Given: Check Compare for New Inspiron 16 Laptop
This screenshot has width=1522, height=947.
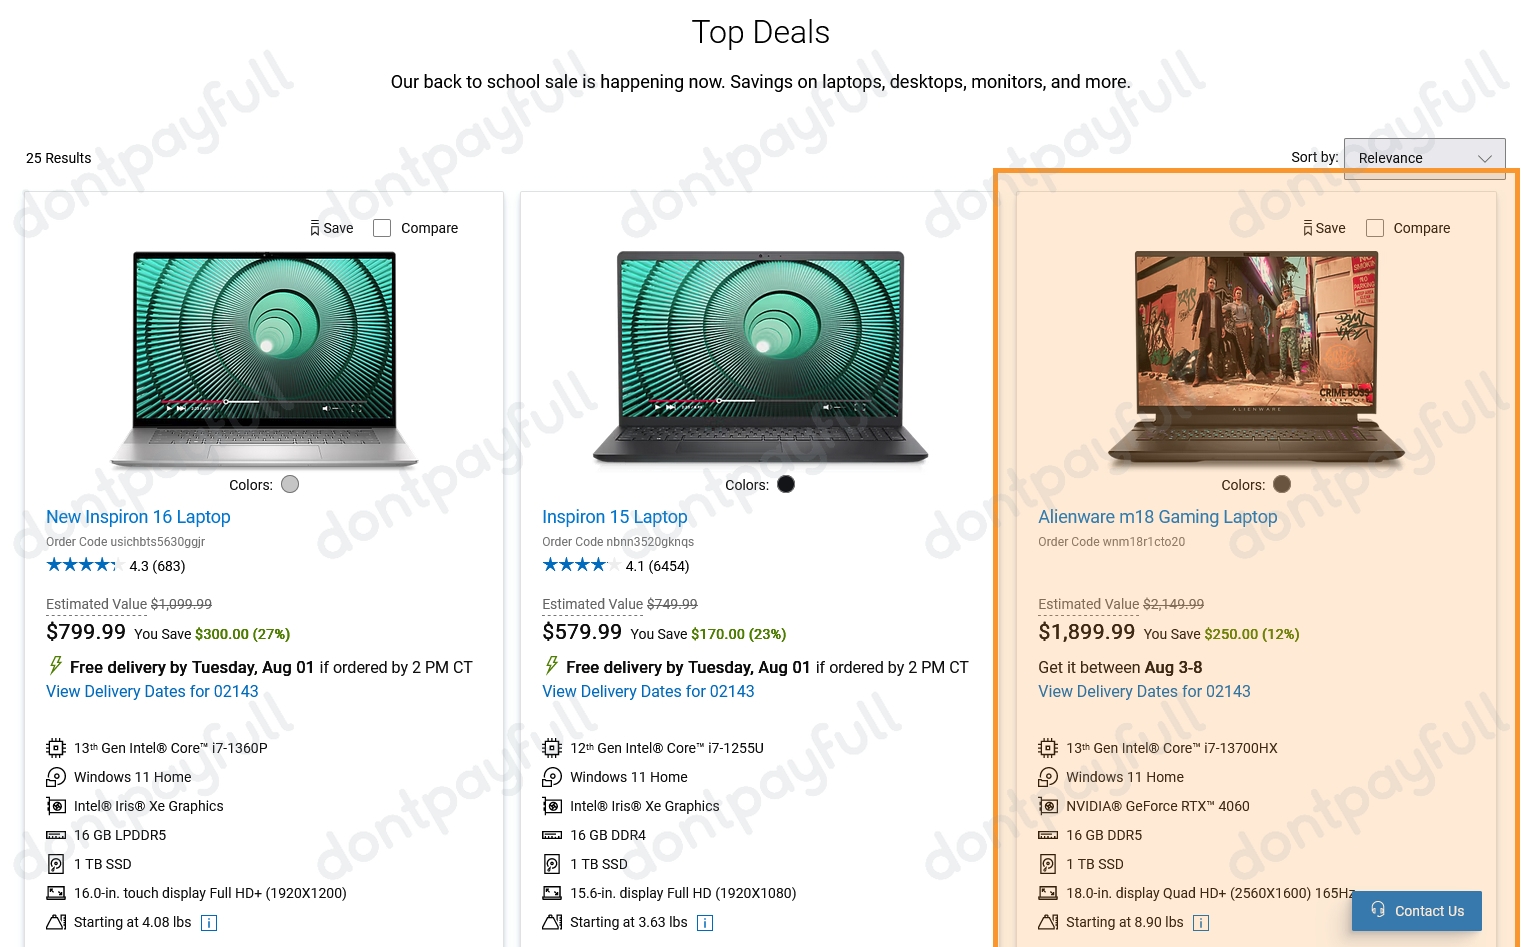Looking at the screenshot, I should pyautogui.click(x=382, y=228).
